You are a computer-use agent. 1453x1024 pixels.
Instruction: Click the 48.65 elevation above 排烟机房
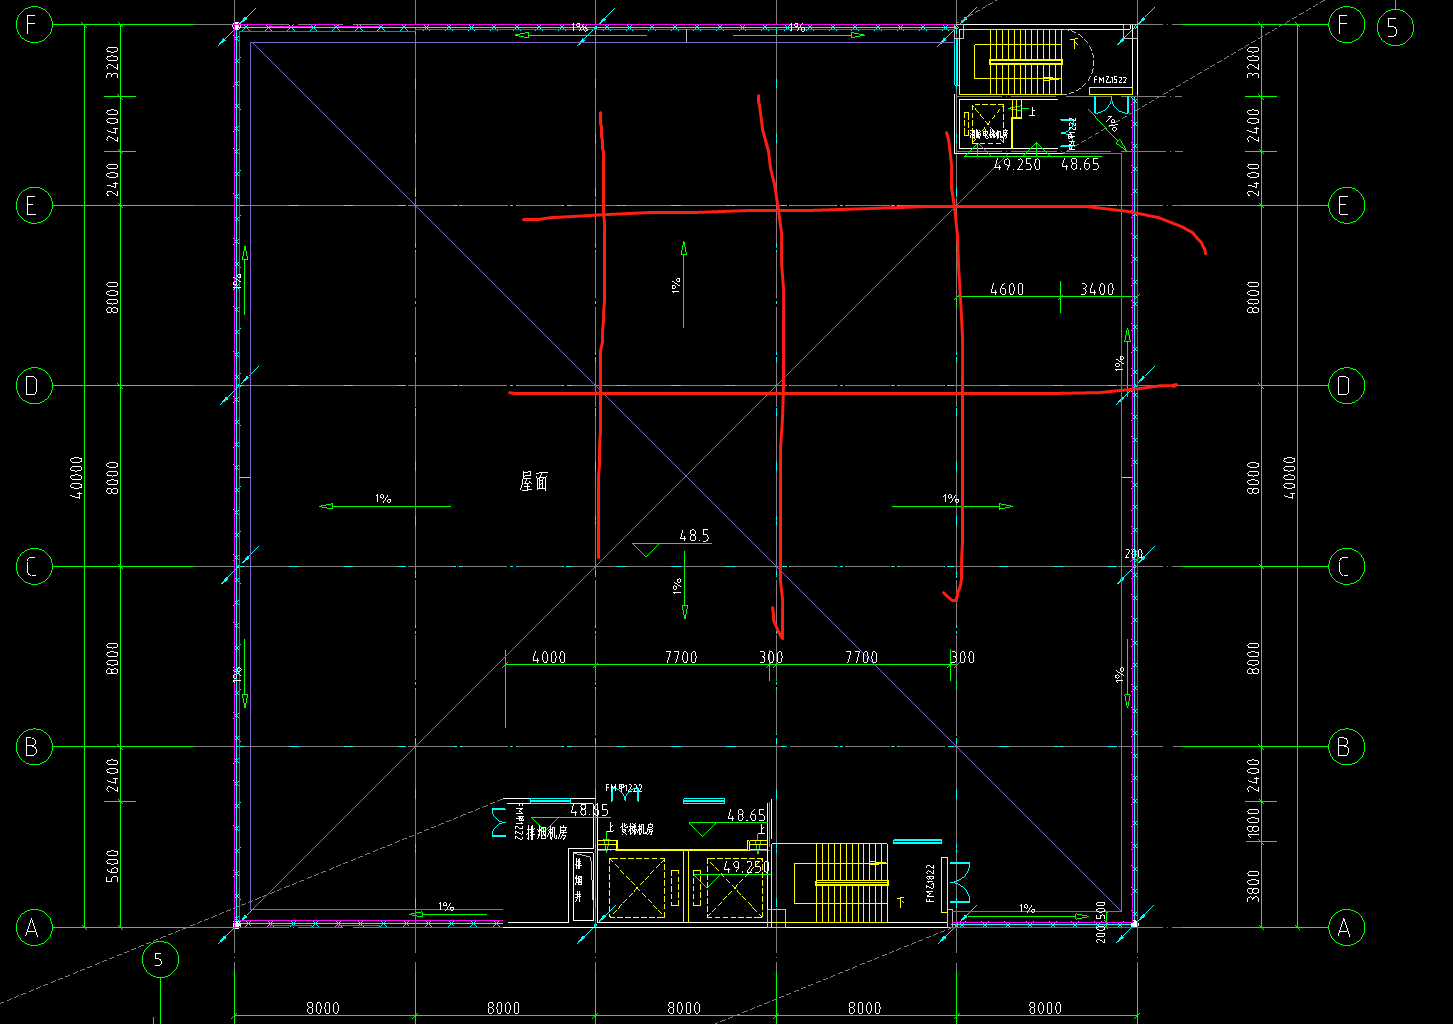(x=590, y=810)
